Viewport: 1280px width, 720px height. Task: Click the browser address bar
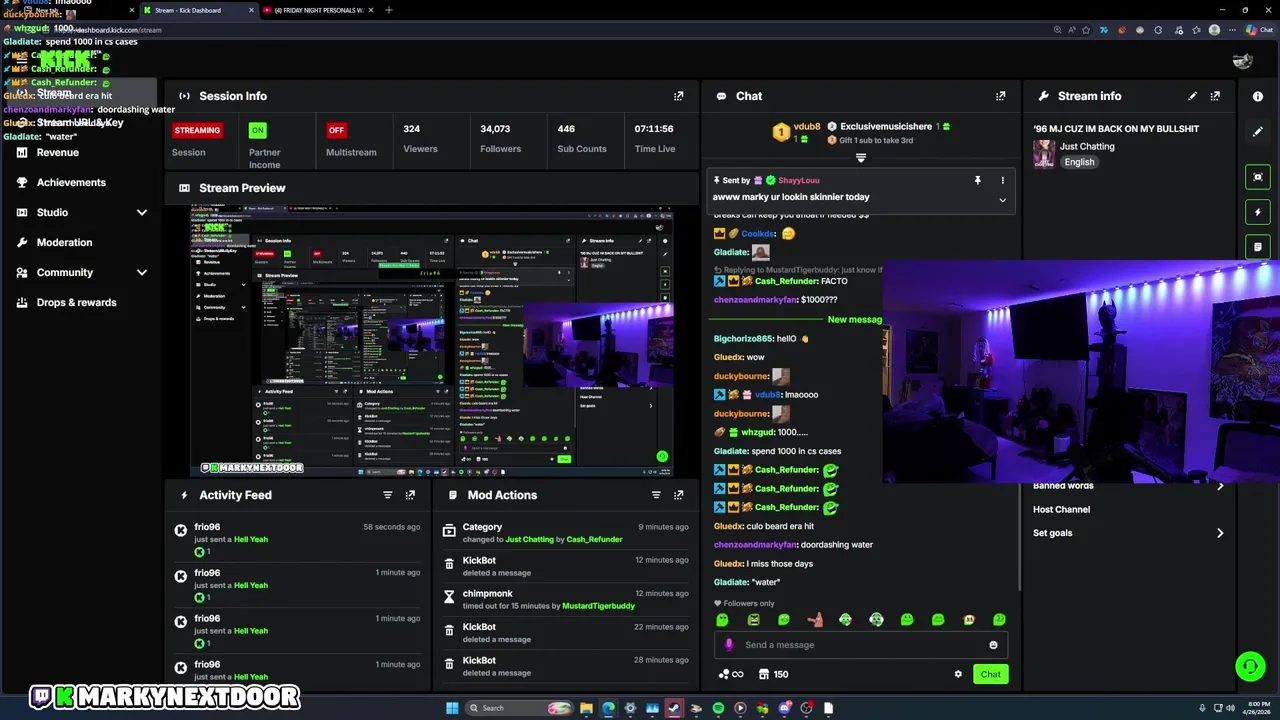pos(540,30)
